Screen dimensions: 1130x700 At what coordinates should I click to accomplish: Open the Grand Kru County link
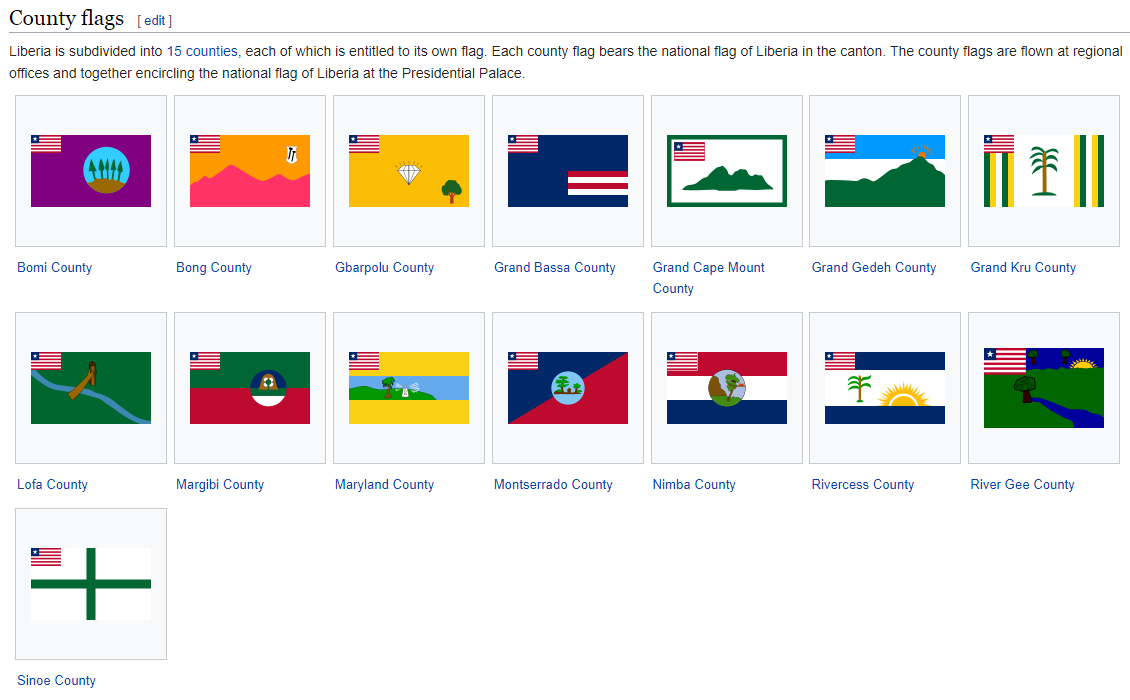pyautogui.click(x=1023, y=267)
